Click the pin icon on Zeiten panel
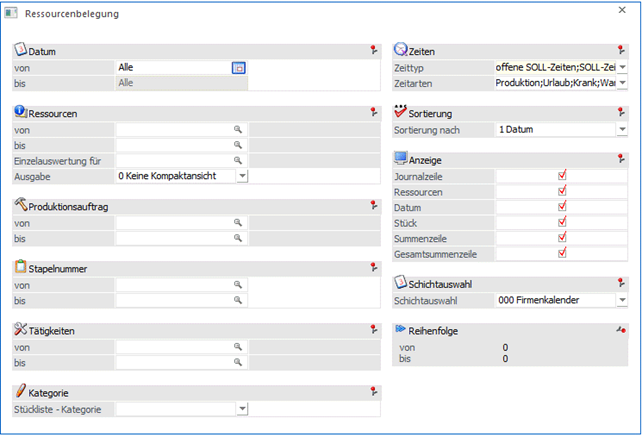This screenshot has height=438, width=642. click(622, 49)
